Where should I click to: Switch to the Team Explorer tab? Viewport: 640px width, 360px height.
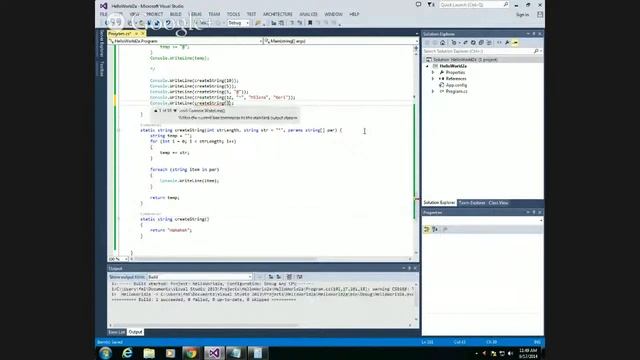(472, 203)
